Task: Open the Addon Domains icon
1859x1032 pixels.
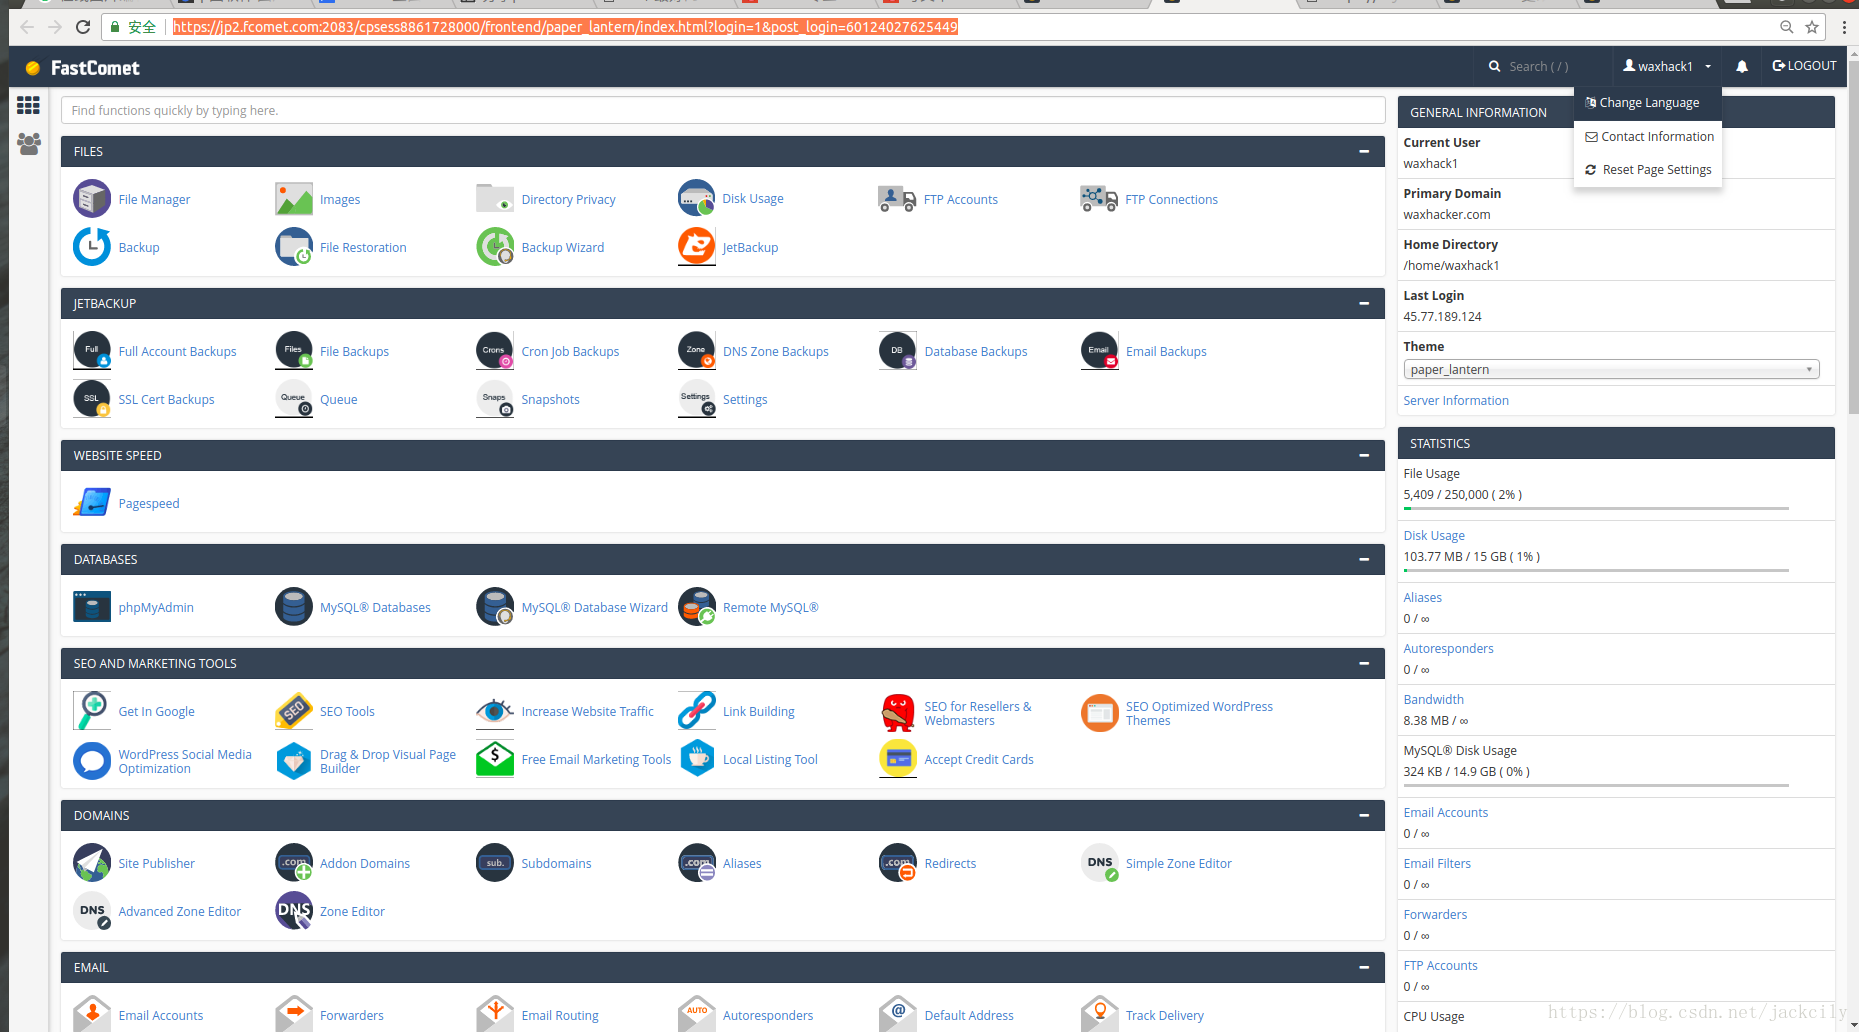Action: tap(294, 863)
